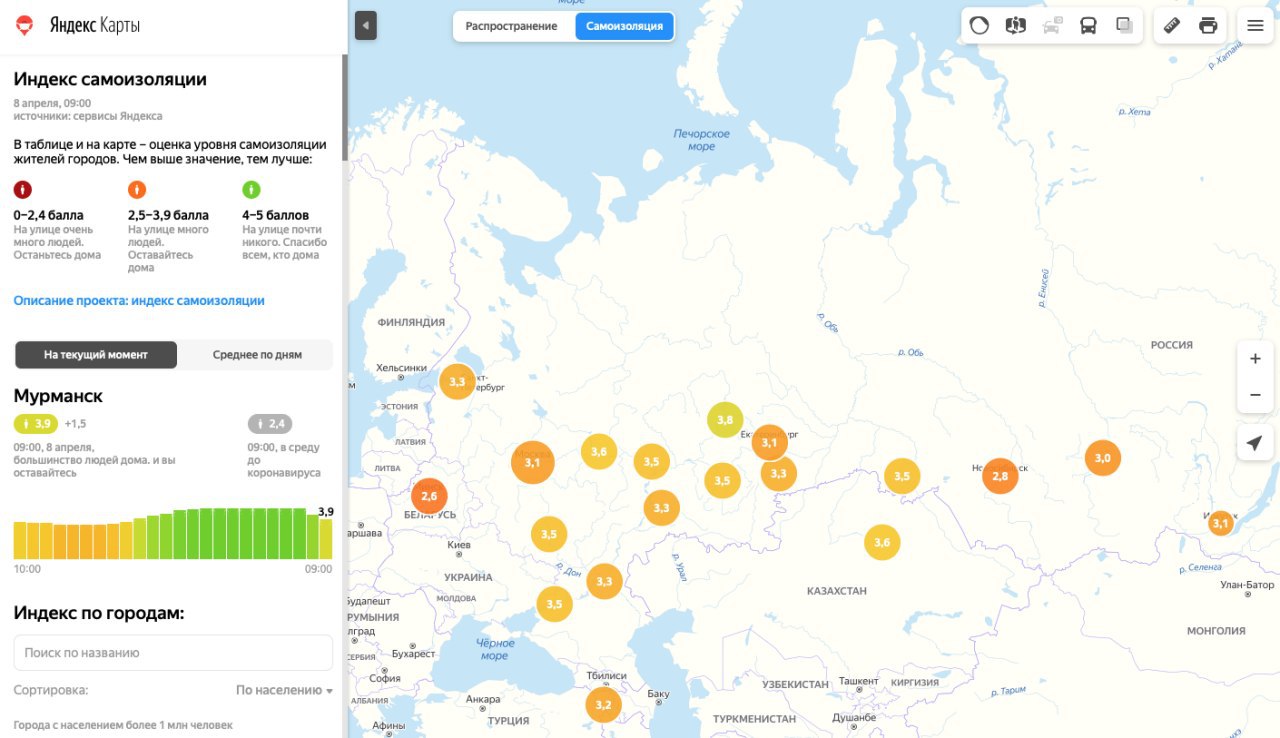The image size is (1280, 738).
Task: Show public transport with the bus icon
Action: point(1088,26)
